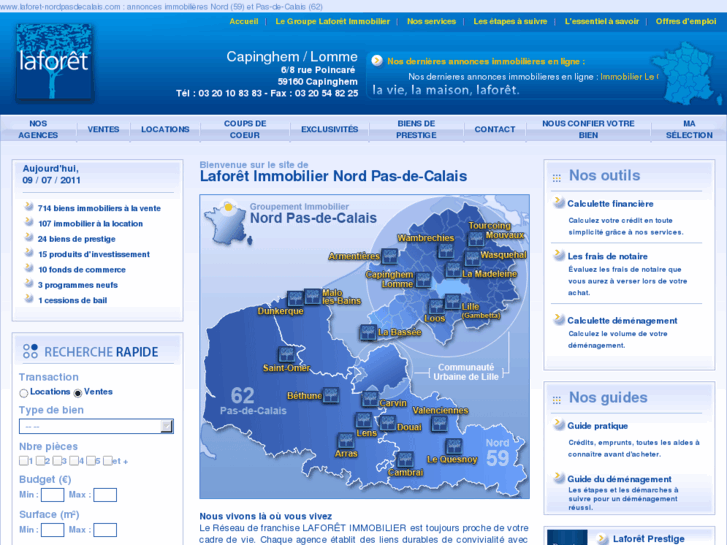The image size is (727, 545).
Task: Check the 4 pièces checkbox
Action: tap(74, 461)
